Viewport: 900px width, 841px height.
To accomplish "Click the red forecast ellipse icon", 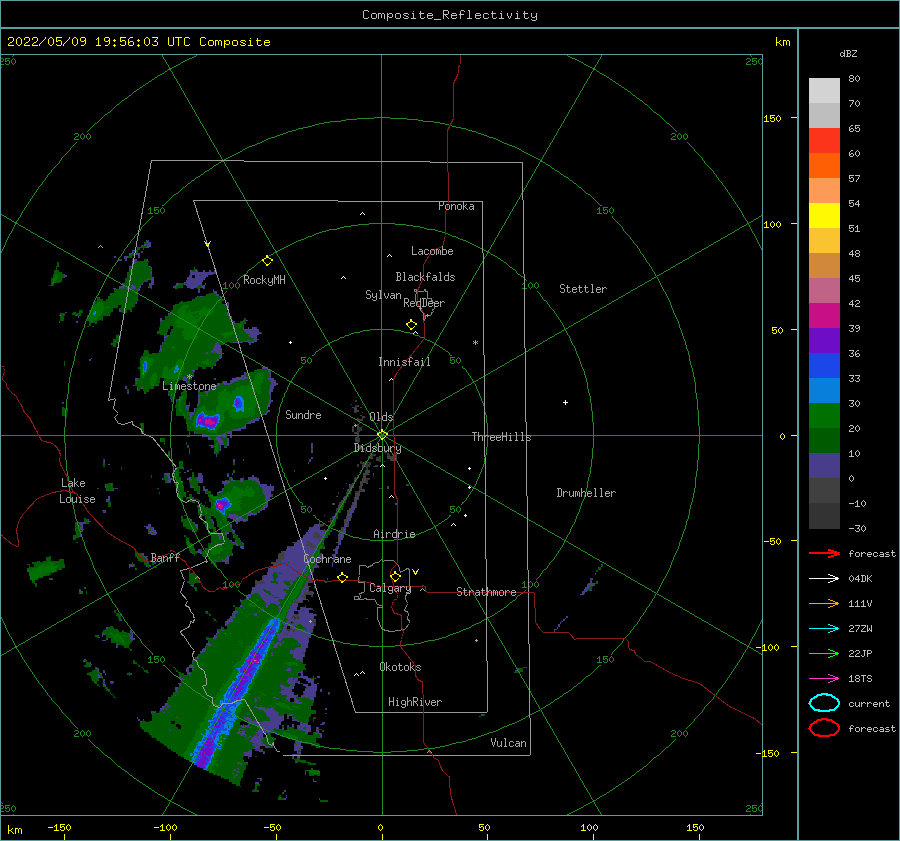I will pos(824,728).
